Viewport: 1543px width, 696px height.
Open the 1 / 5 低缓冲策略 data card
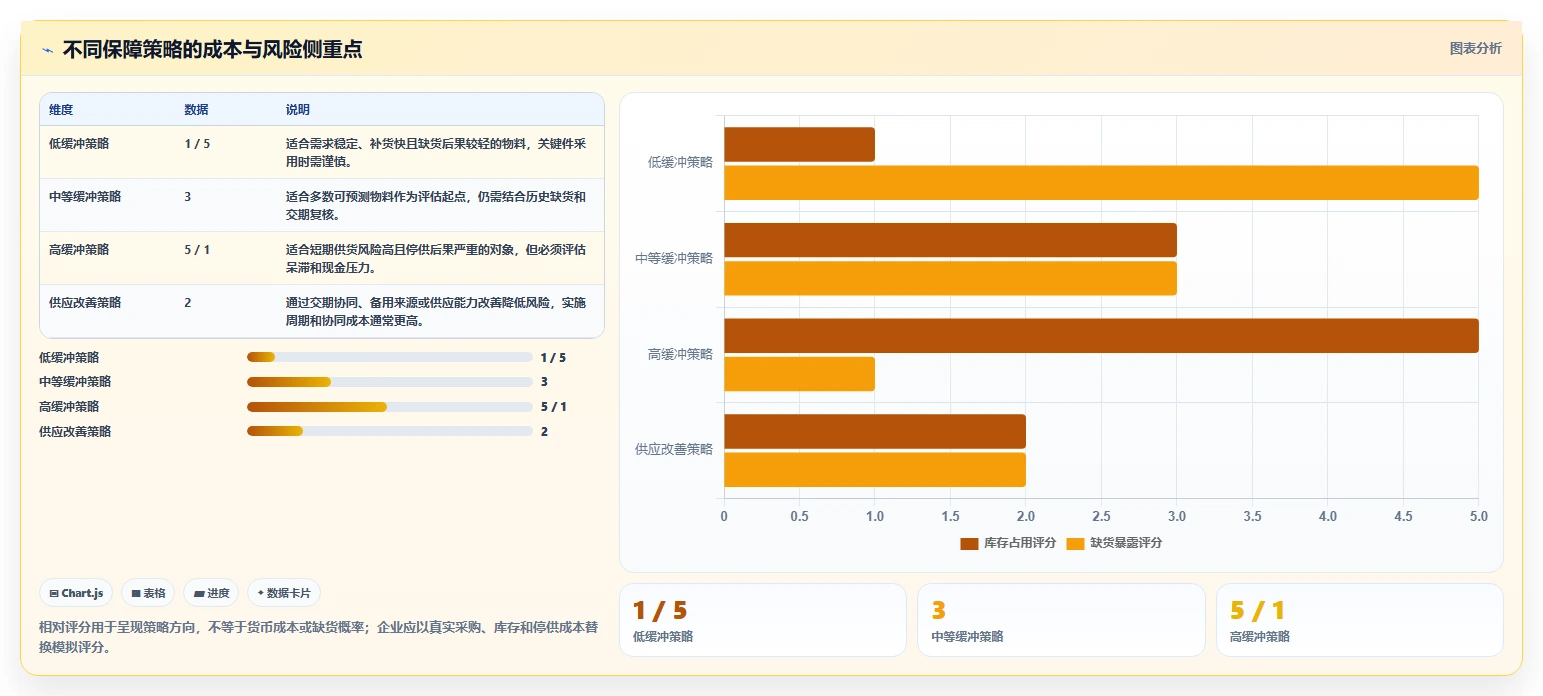pyautogui.click(x=763, y=620)
